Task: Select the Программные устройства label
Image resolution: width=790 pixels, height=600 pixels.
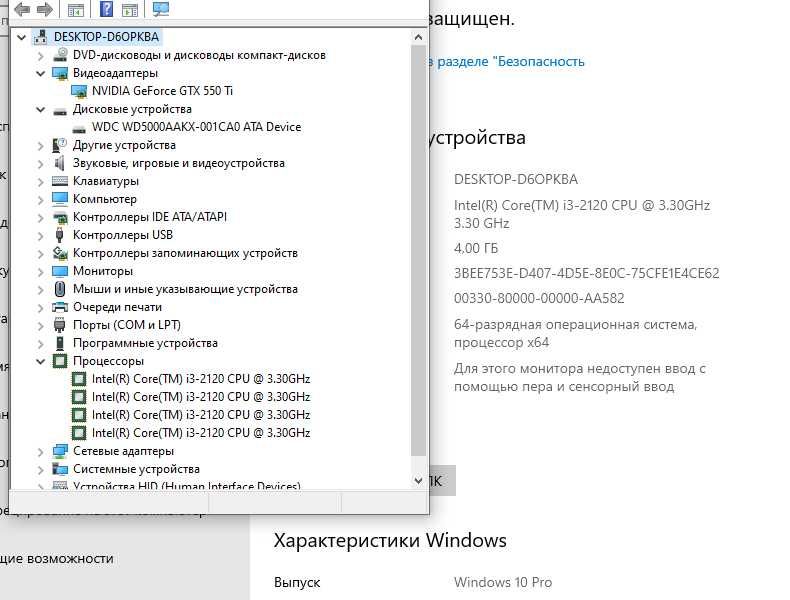Action: pyautogui.click(x=146, y=343)
